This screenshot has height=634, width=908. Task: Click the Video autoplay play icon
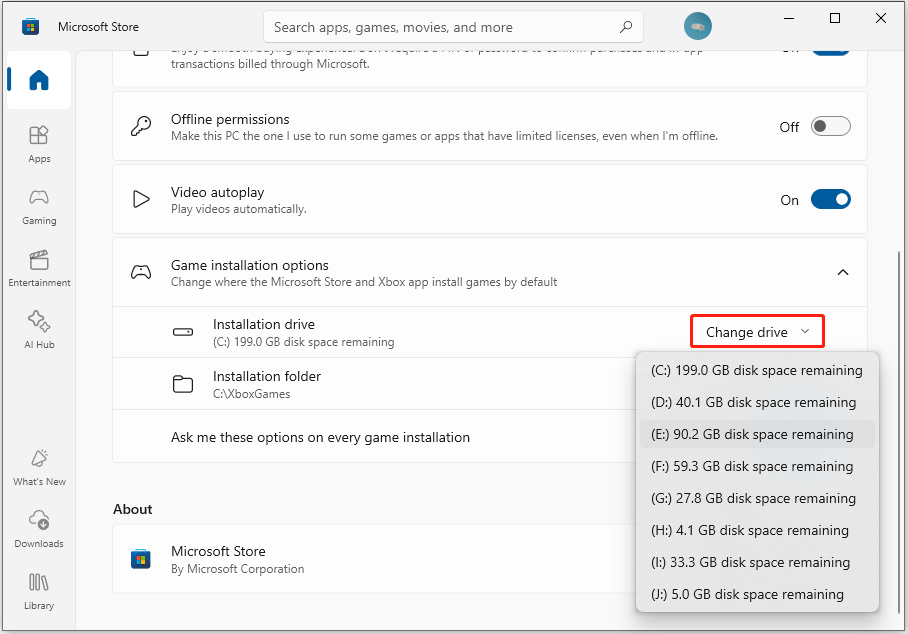click(141, 199)
